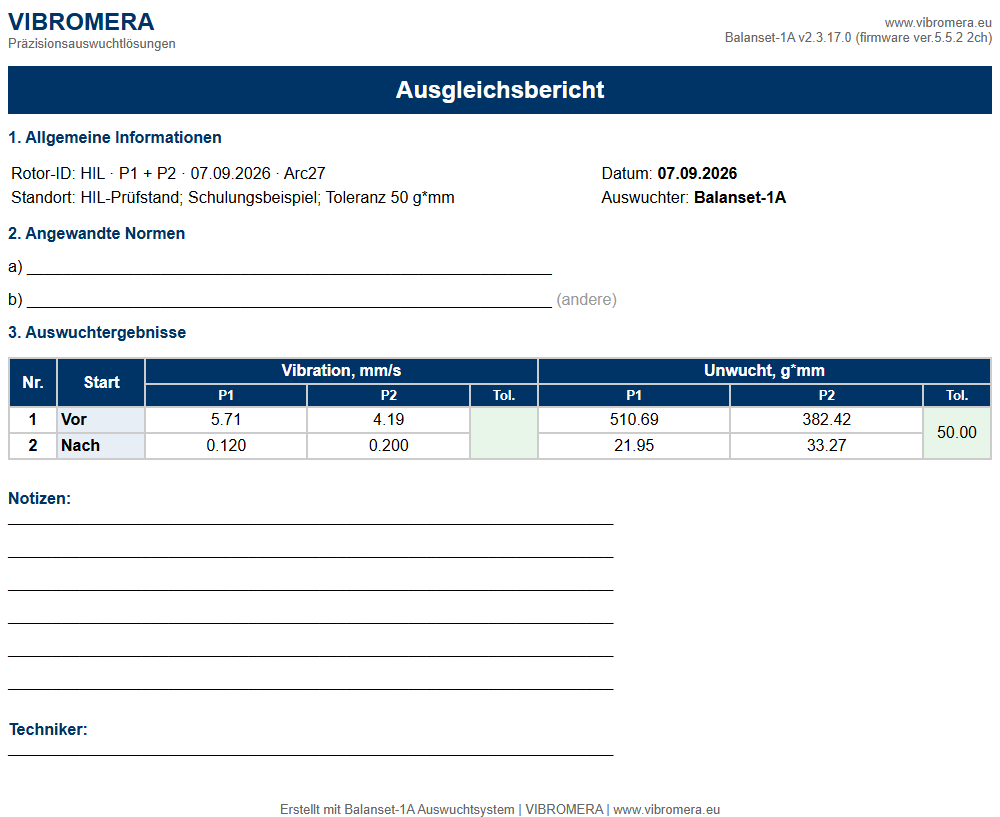Open www.vibromera.eu in the header
The image size is (1000, 817).
(938, 23)
